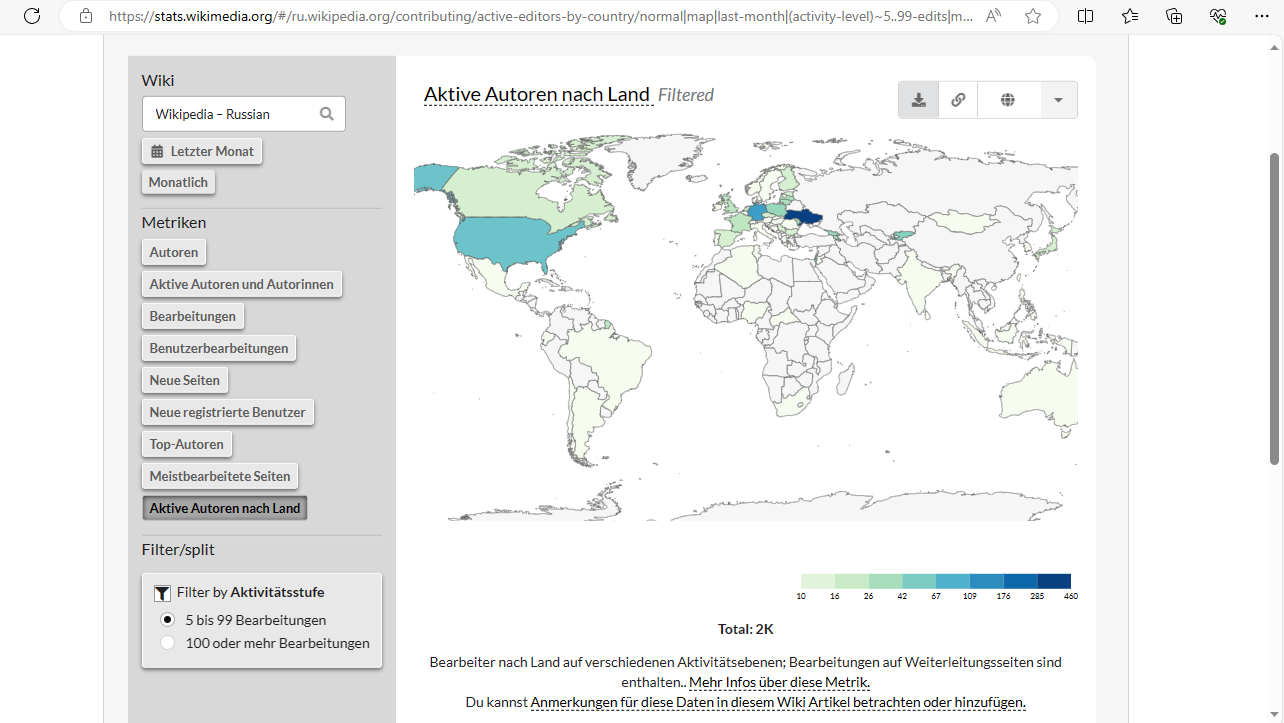Image resolution: width=1284 pixels, height=723 pixels.
Task: Open the Top-Autoren metric
Action: pos(187,444)
